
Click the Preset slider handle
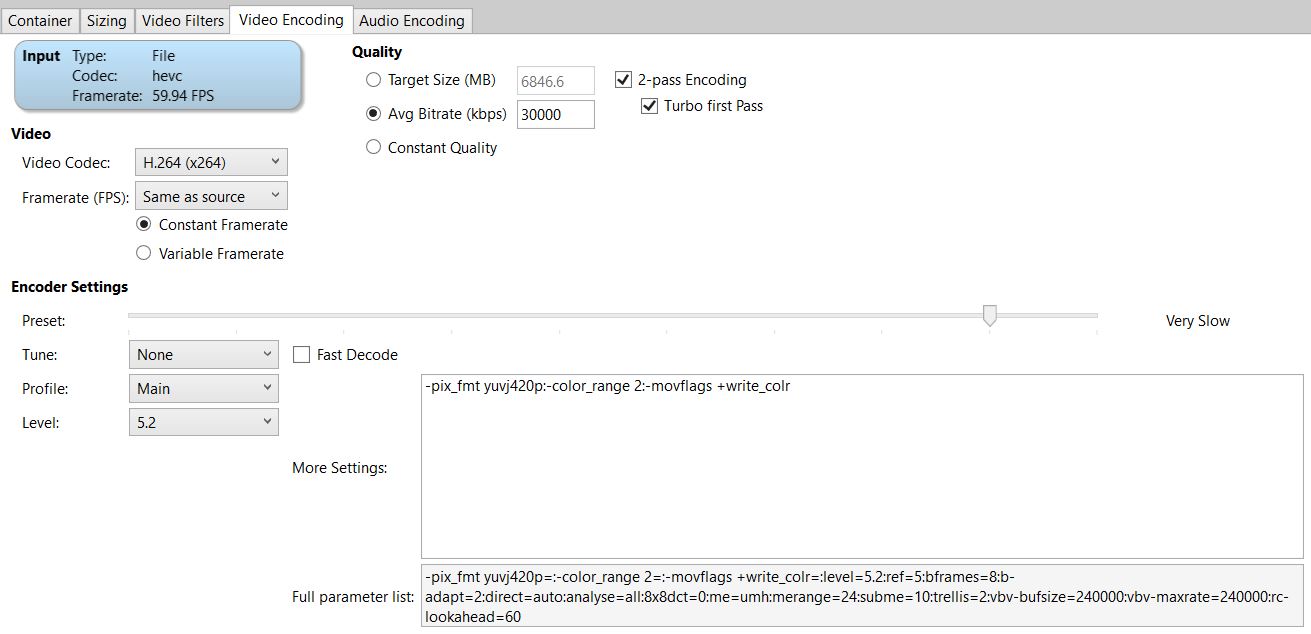tap(990, 316)
